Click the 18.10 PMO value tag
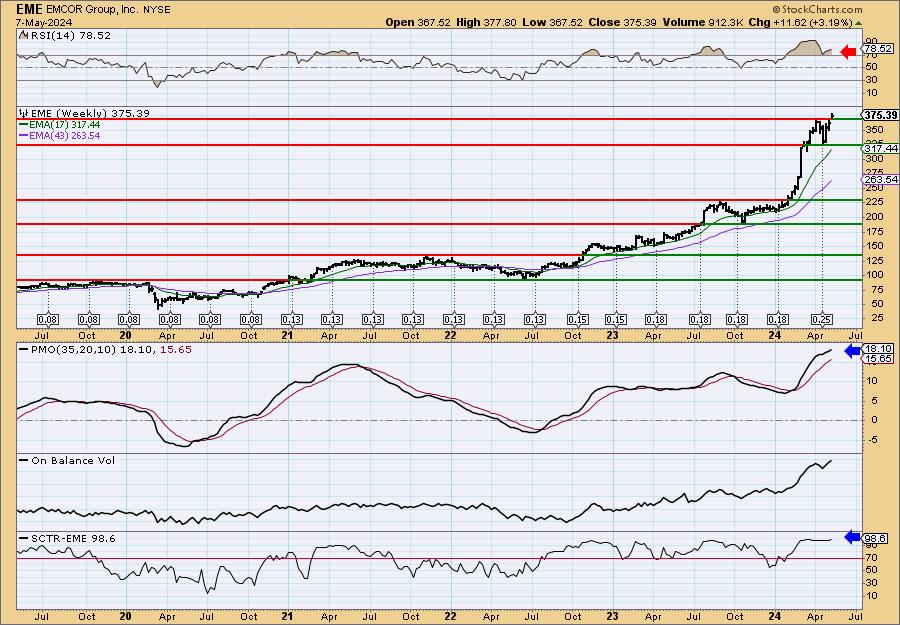 879,348
